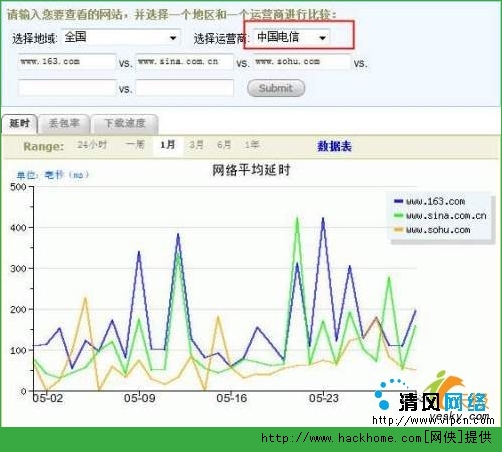Viewport: 502px width, 452px height.
Task: Click the chart title 网络平均延时
Action: point(251,170)
